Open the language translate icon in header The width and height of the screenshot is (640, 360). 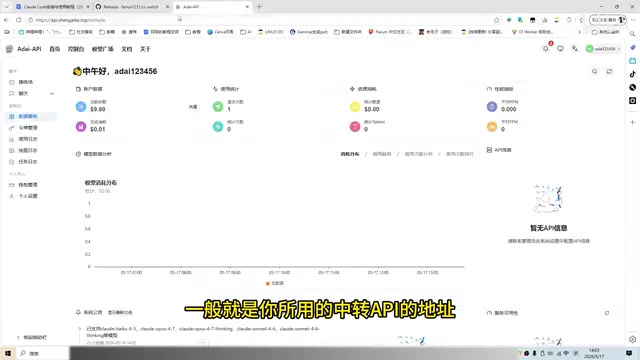point(575,49)
